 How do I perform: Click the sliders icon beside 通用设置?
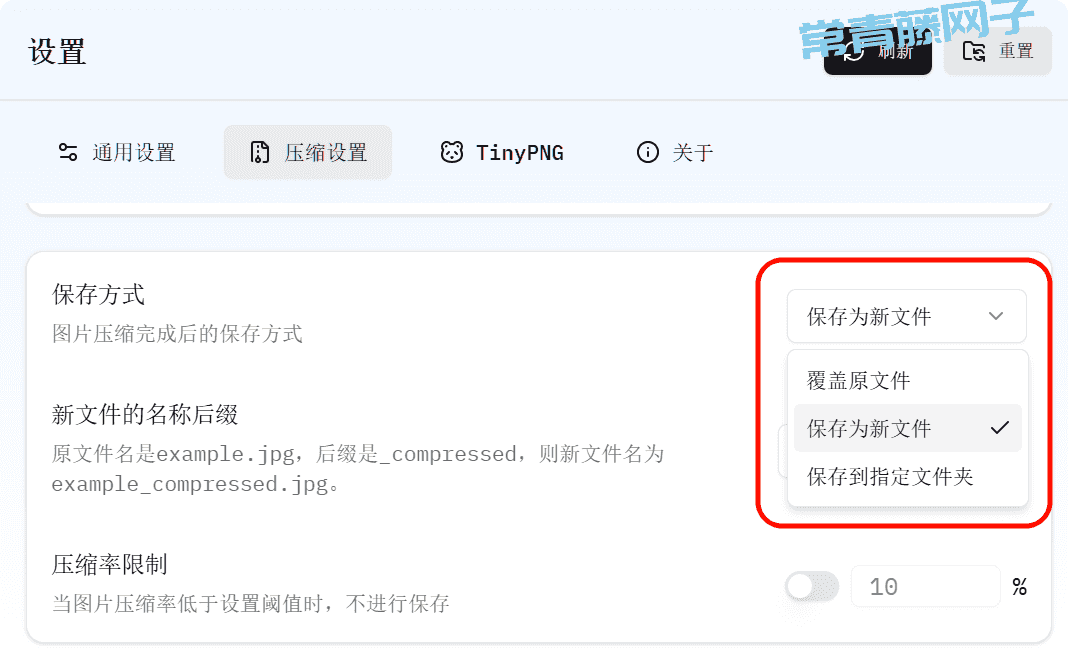pos(68,152)
